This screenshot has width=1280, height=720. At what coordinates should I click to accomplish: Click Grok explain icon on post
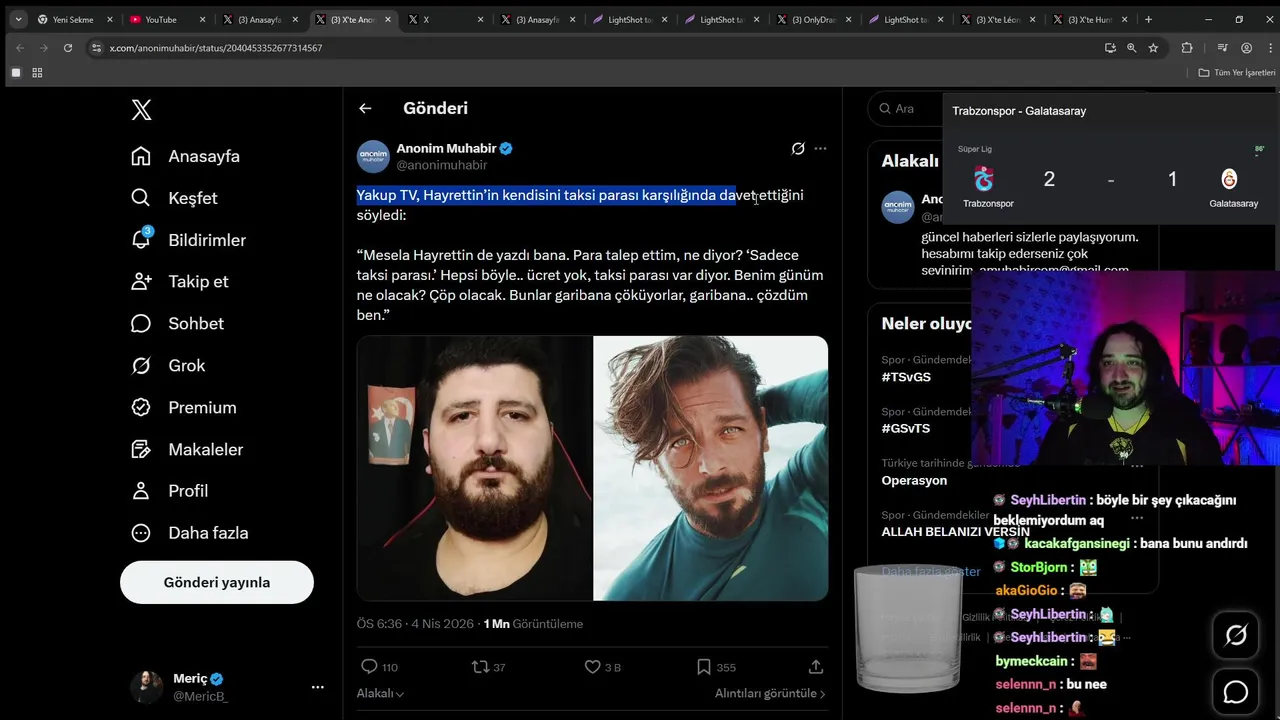pyautogui.click(x=798, y=148)
